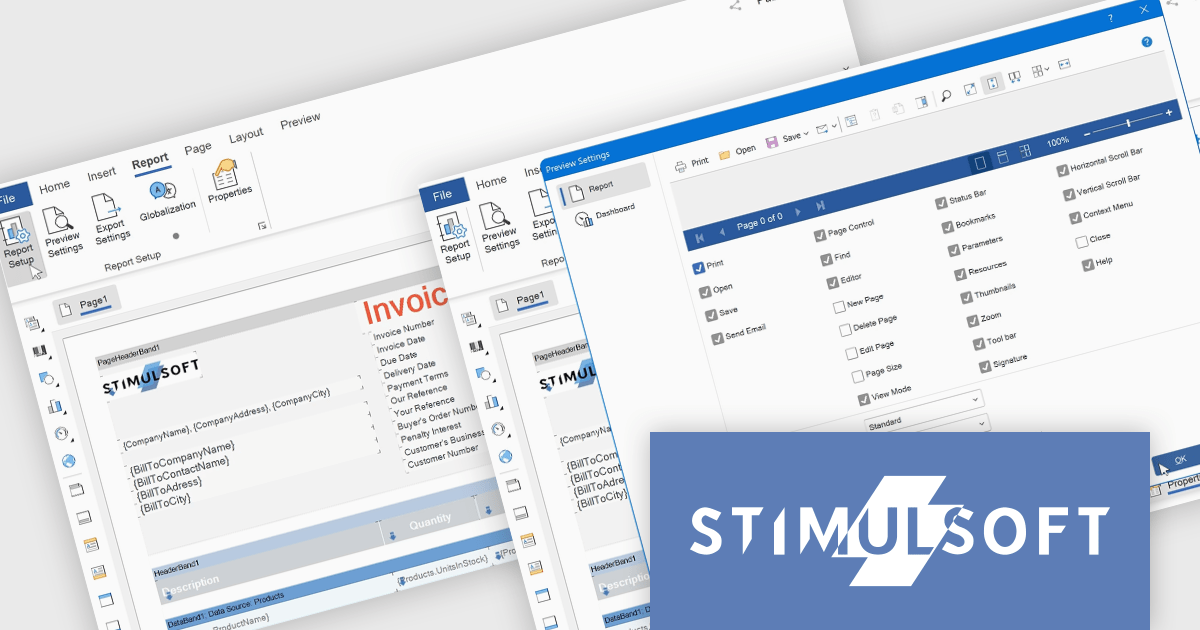Viewport: 1200px width, 630px height.
Task: Select continuous page view mode icon
Action: pos(1002,157)
